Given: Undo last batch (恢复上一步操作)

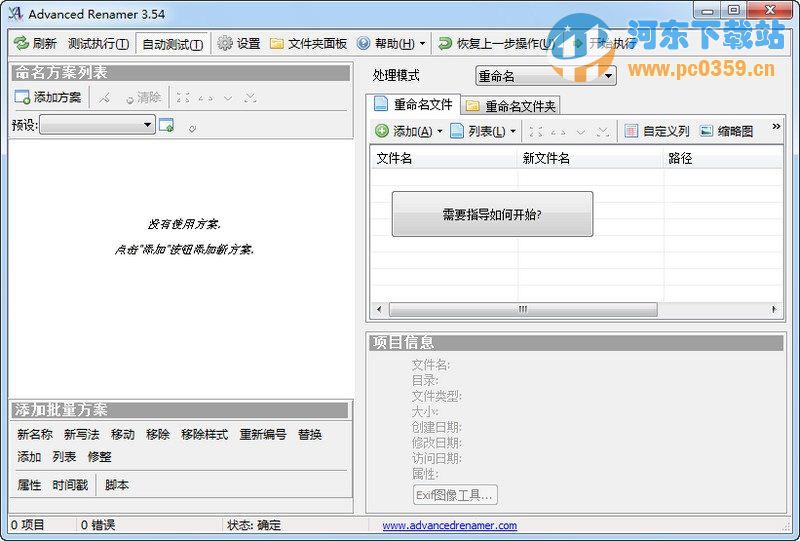Looking at the screenshot, I should tap(496, 43).
